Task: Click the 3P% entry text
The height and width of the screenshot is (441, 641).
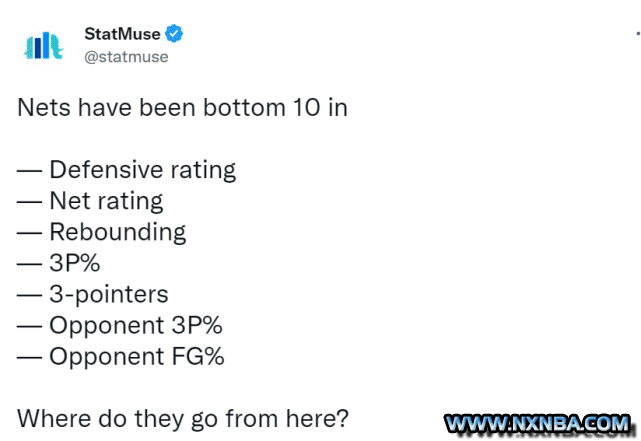Action: pos(75,263)
